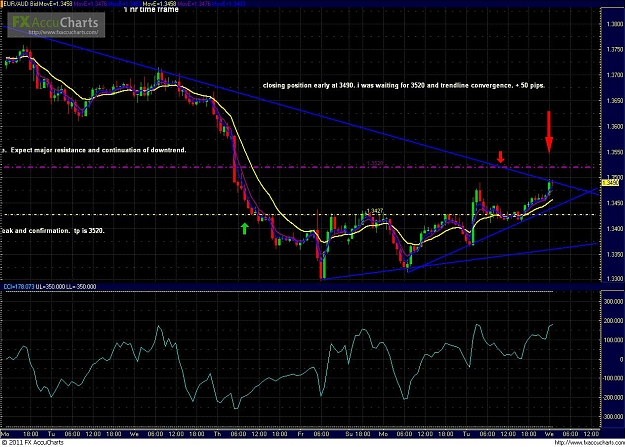Click 1.3650 on the price axis
Screen dimensions: 625x447
tap(614, 100)
